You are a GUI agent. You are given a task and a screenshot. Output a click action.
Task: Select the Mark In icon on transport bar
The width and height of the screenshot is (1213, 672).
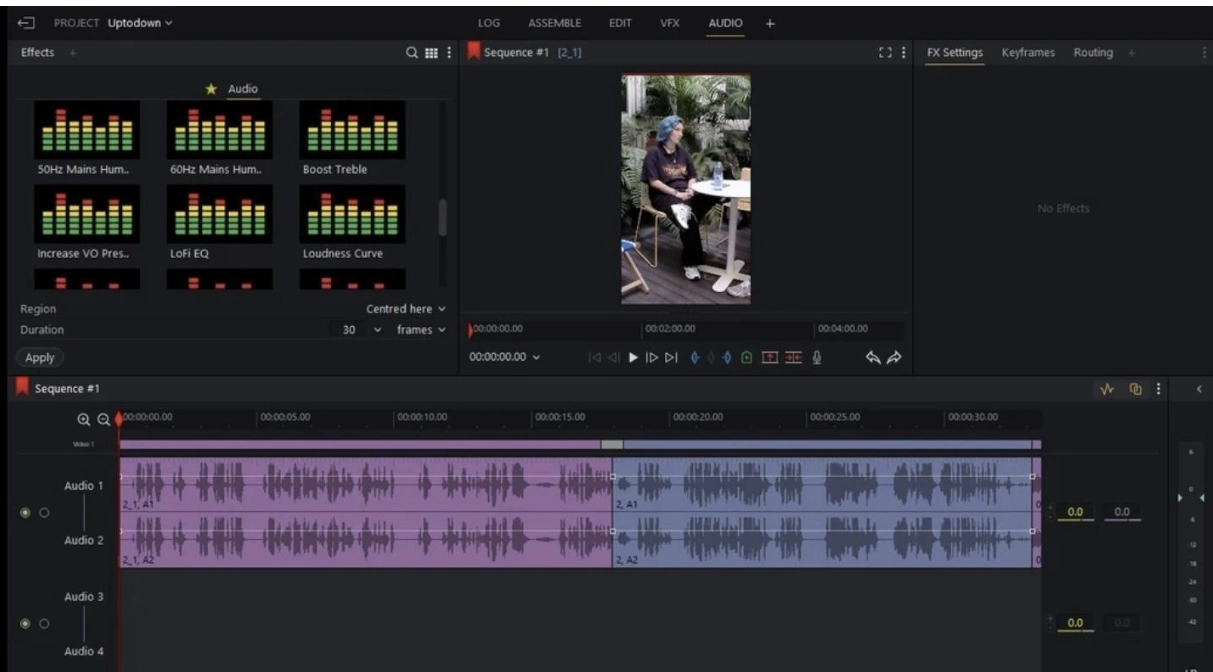coord(696,358)
